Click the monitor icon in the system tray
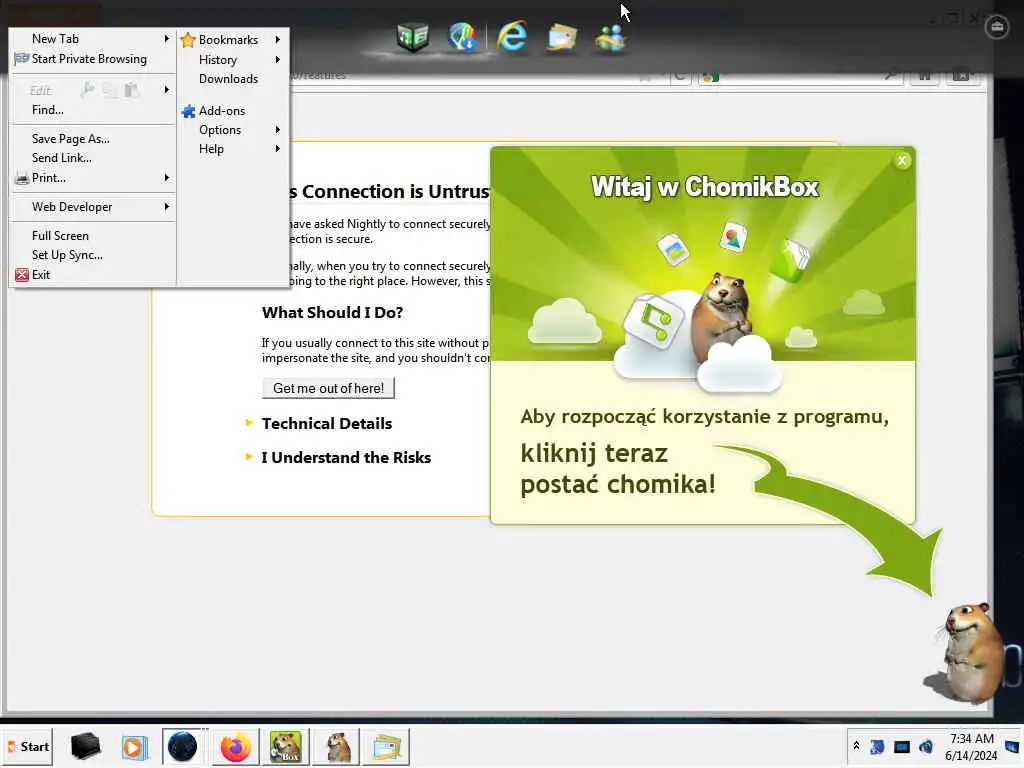This screenshot has height=768, width=1024. point(902,746)
